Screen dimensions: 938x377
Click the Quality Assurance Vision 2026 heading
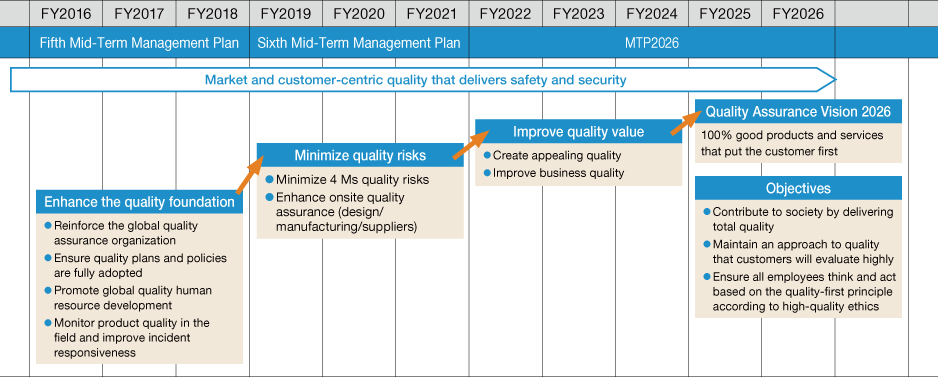coord(798,111)
